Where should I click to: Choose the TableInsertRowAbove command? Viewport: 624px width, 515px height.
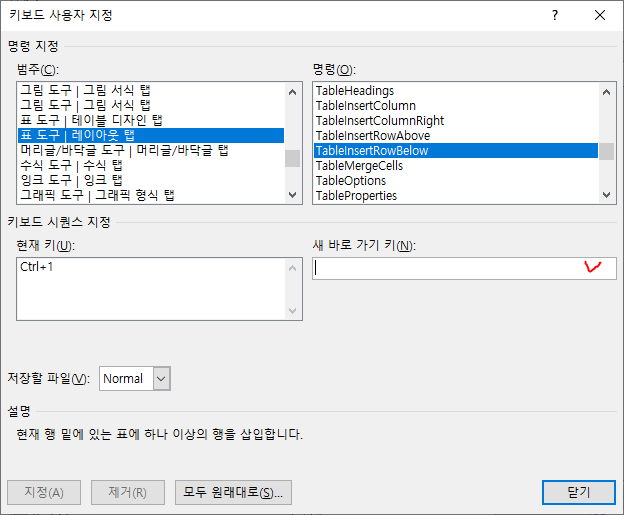(456, 136)
